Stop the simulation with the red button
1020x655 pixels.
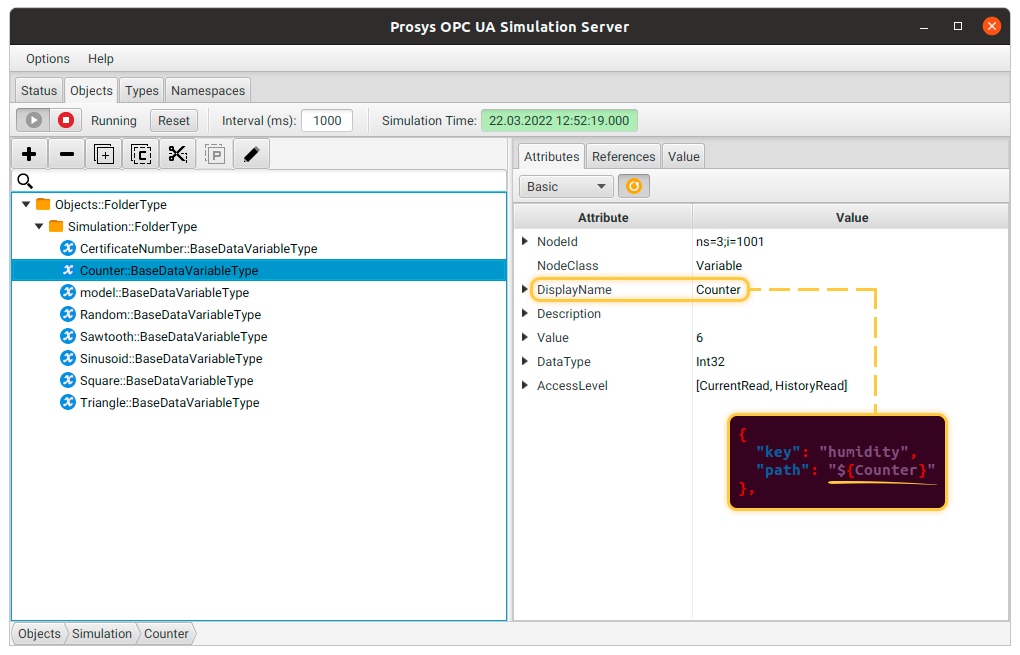coord(66,120)
